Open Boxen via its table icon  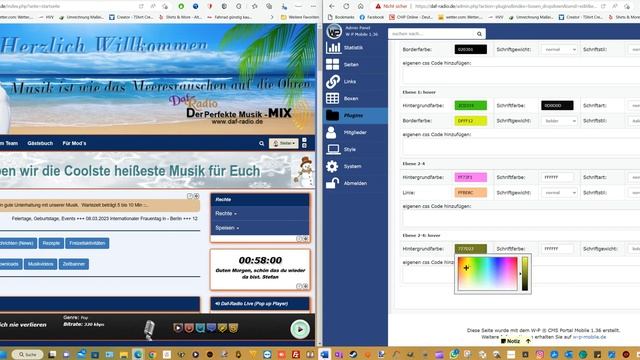click(332, 98)
